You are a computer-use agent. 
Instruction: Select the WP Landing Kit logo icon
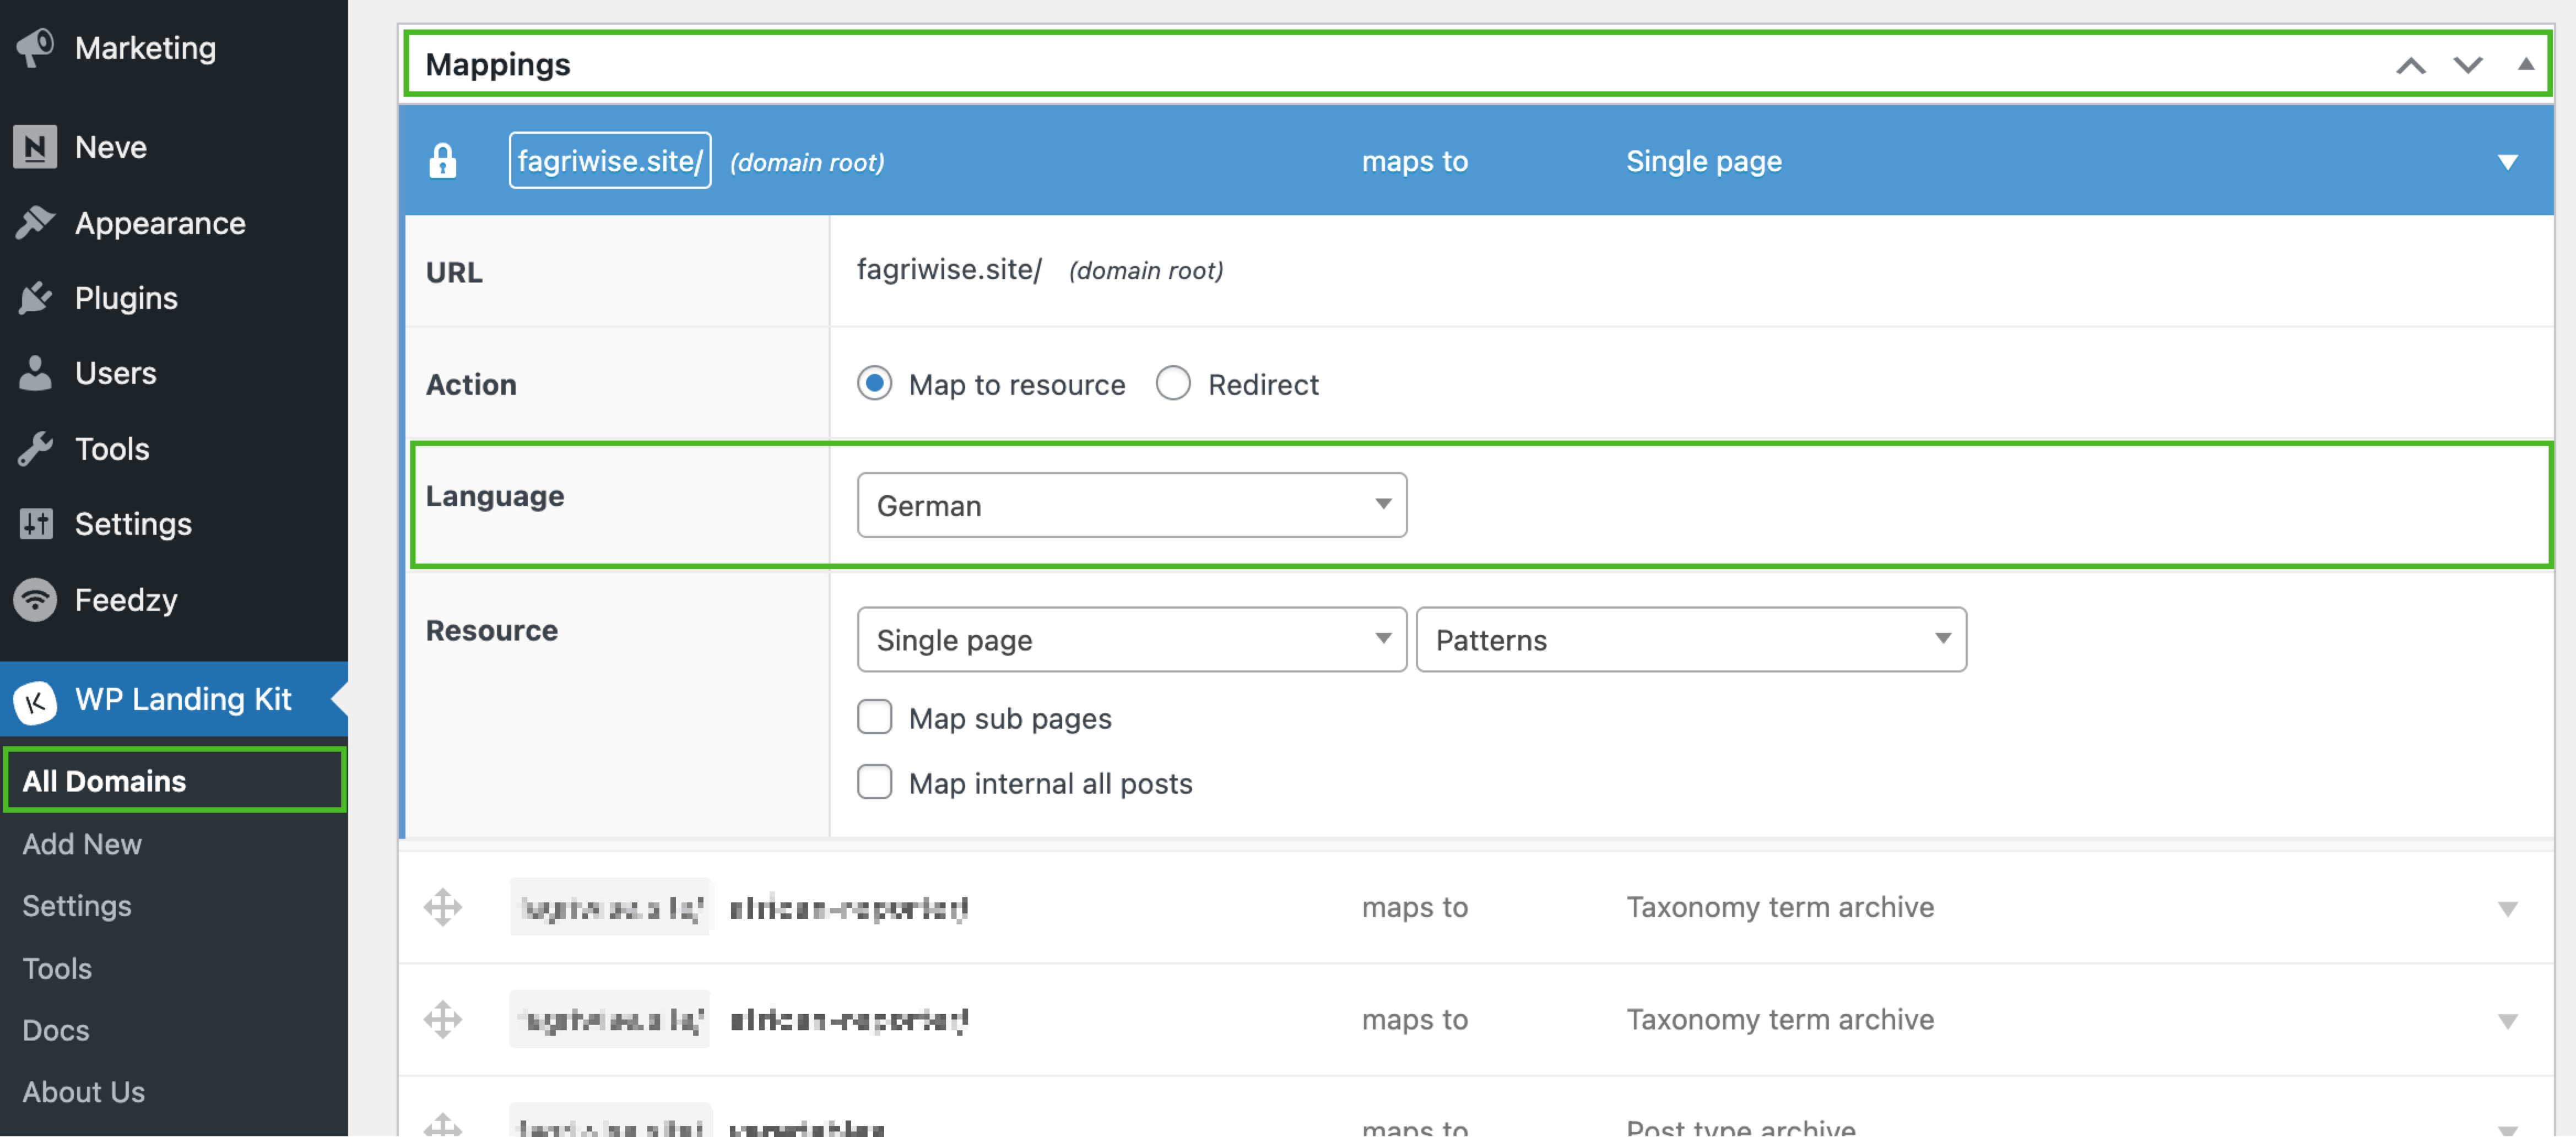point(36,700)
